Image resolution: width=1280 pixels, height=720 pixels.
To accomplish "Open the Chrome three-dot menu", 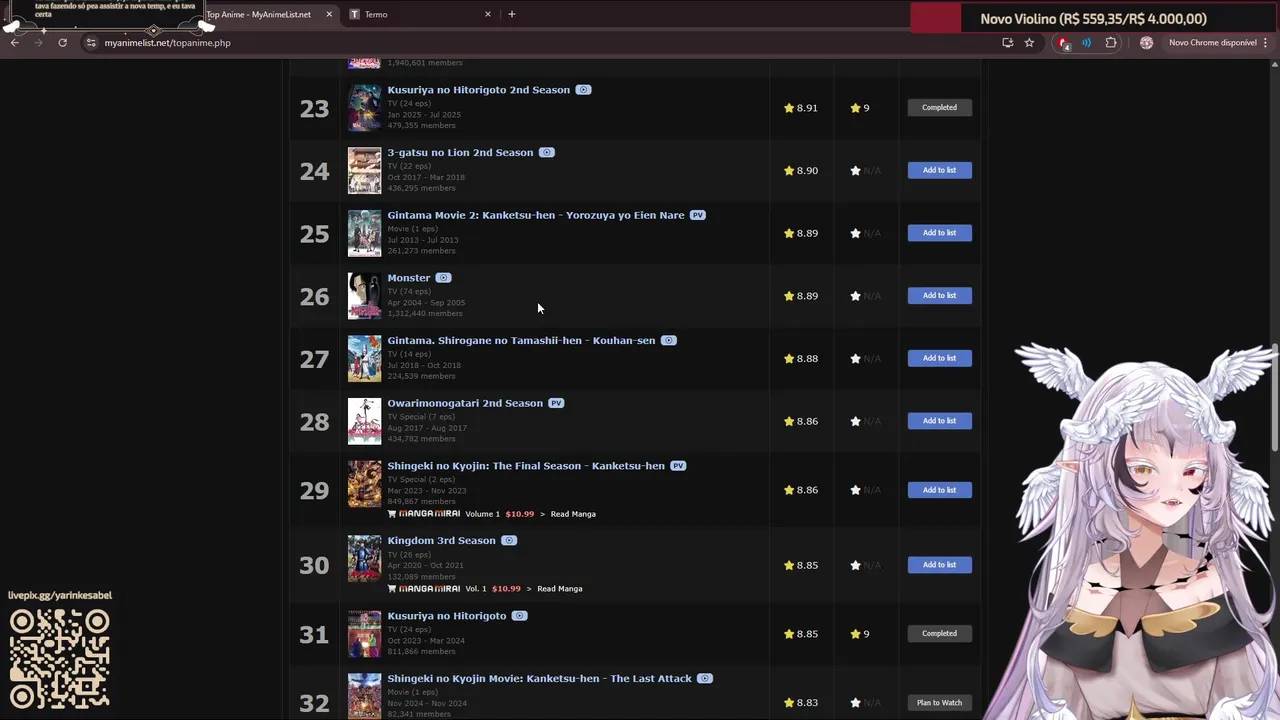I will point(1266,43).
